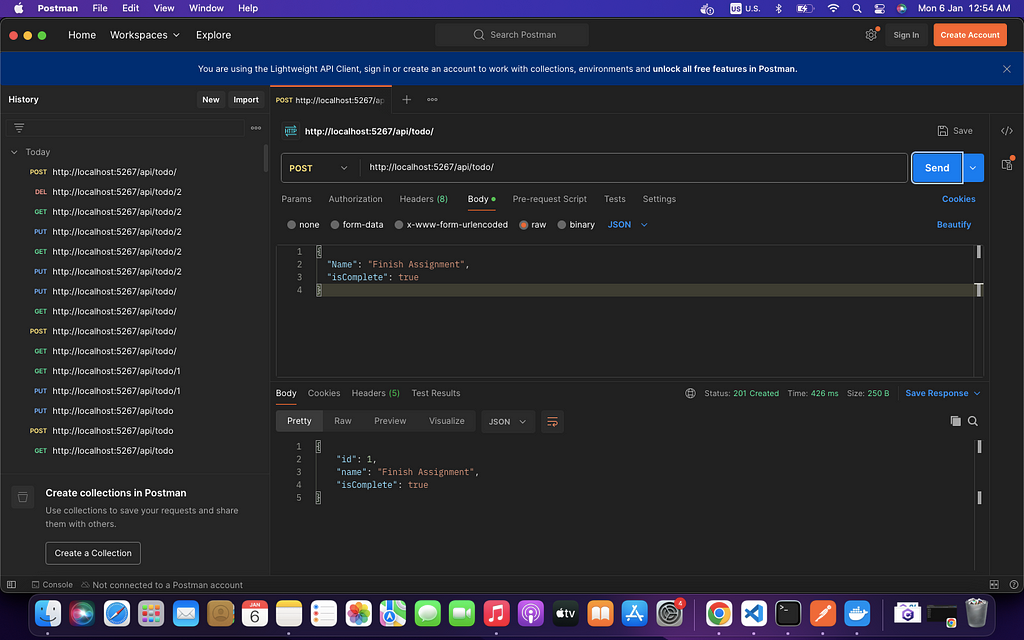Click the collections trash box icon
The image size is (1024, 640).
22,497
